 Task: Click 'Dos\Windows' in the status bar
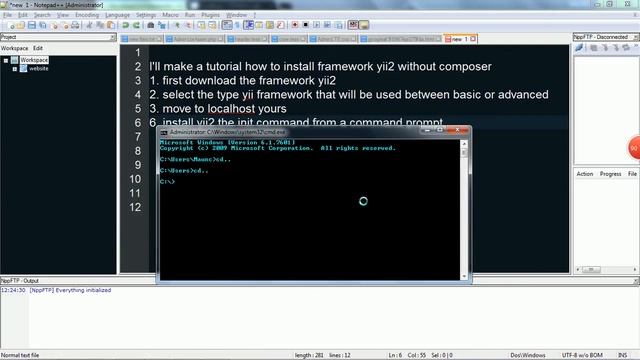[528, 355]
